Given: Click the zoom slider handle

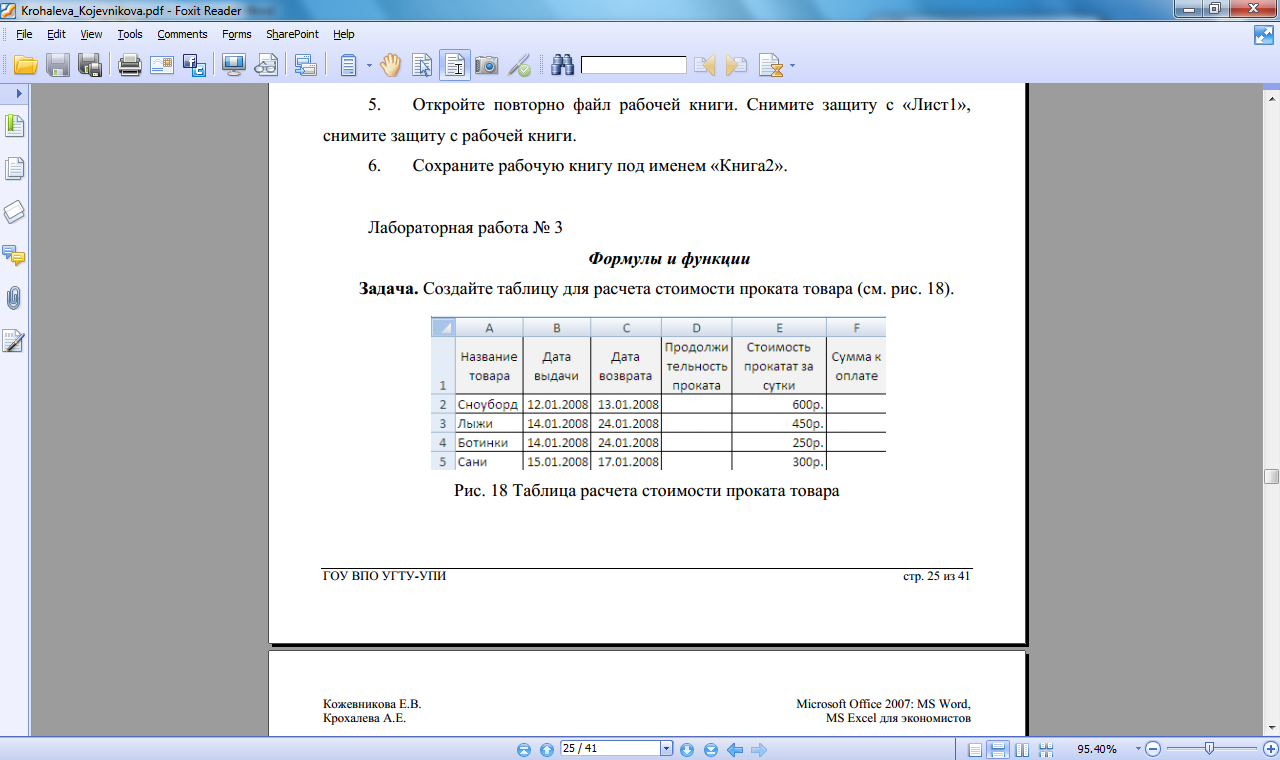Looking at the screenshot, I should coord(1210,748).
